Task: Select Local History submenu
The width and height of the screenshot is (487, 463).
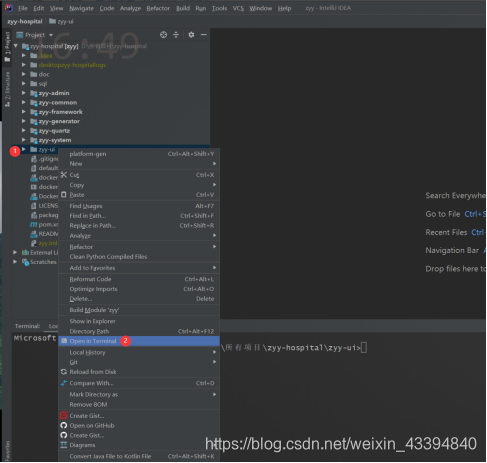Action: point(139,352)
